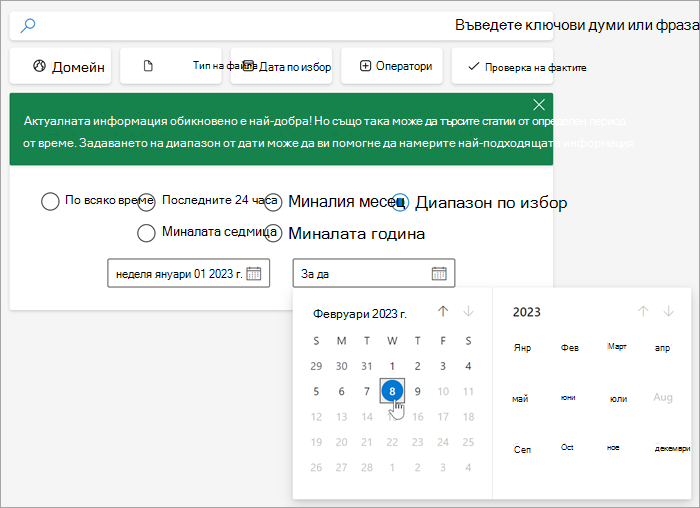Image resolution: width=700 pixels, height=508 pixels.
Task: Pick January 30 in the calendar
Action: point(342,366)
